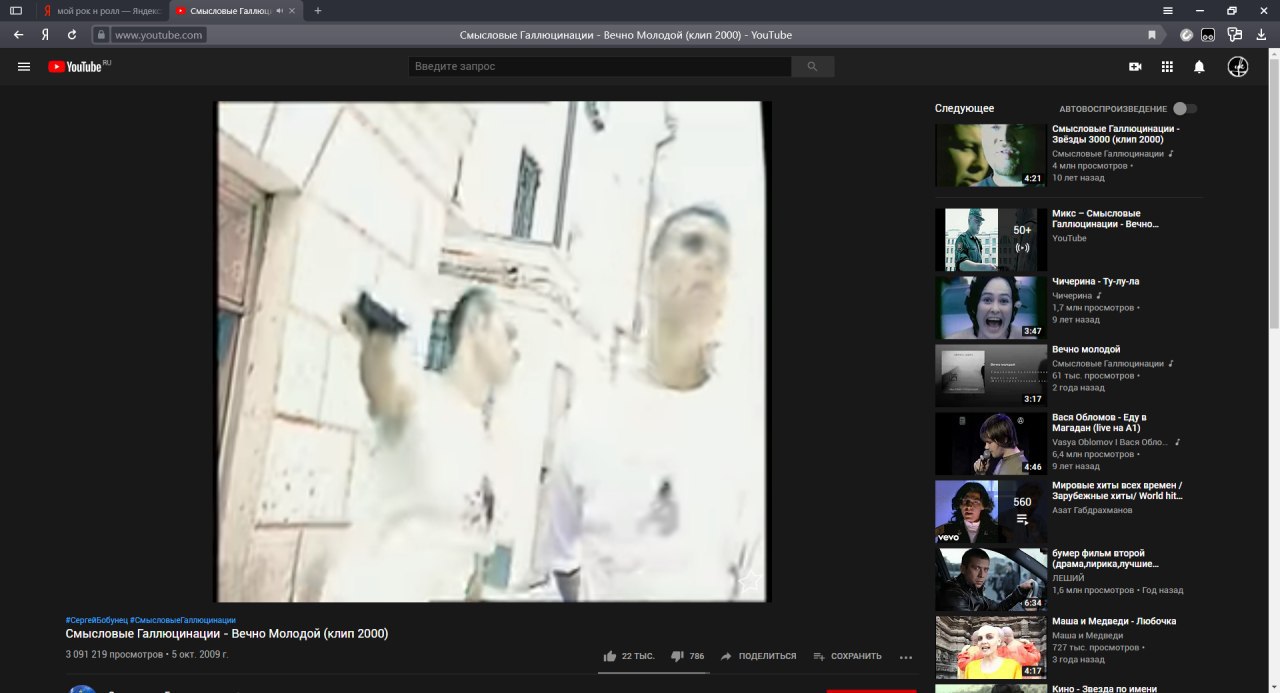Click title 'Маша и Медведи - Любочка'
Image resolution: width=1280 pixels, height=693 pixels.
[x=1114, y=621]
